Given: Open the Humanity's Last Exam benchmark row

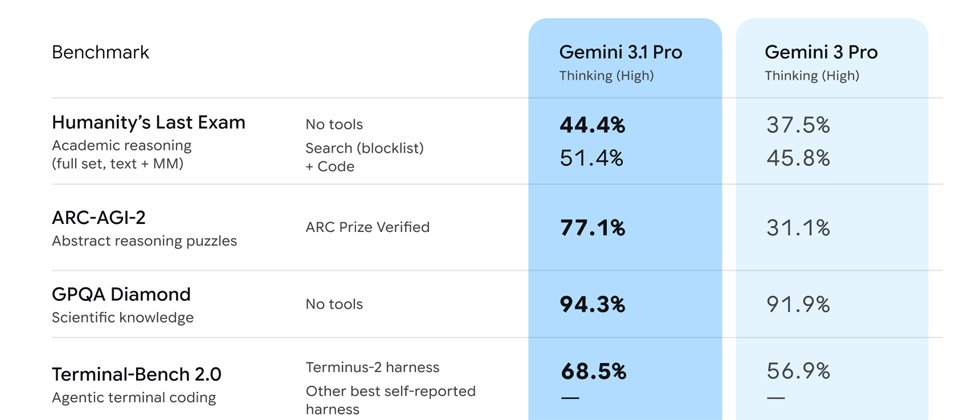Looking at the screenshot, I should [148, 123].
